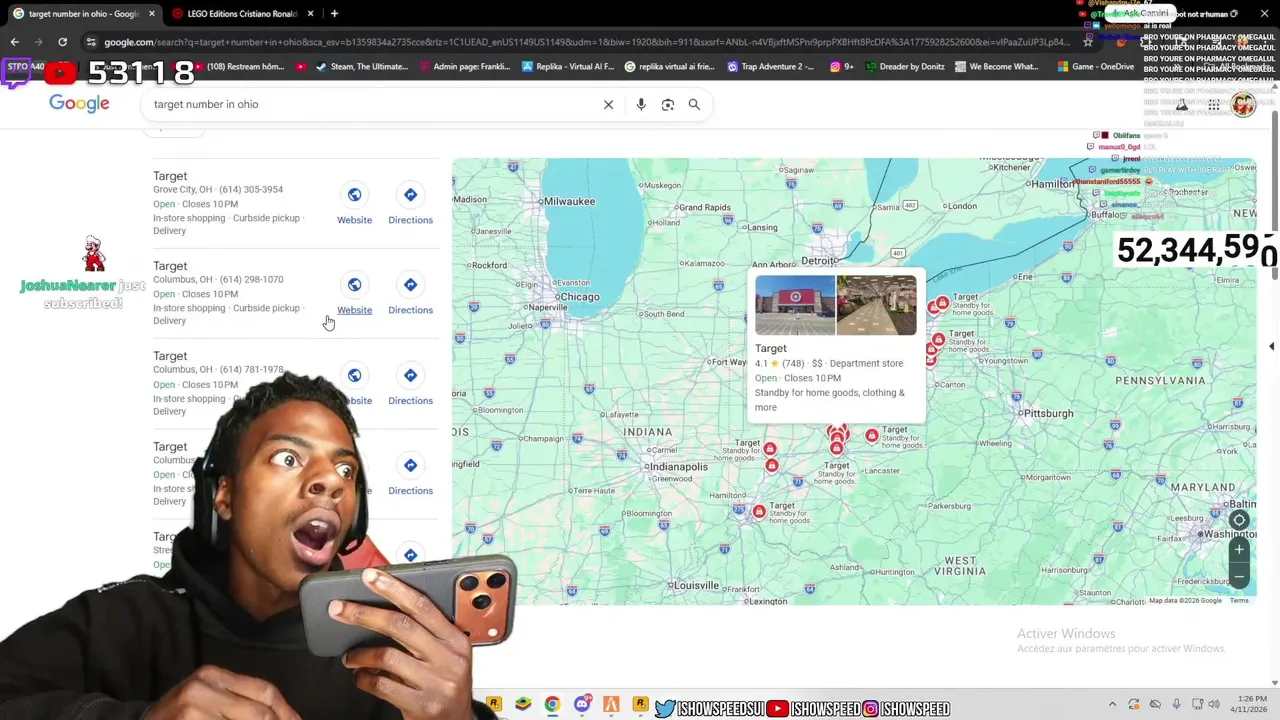Open the Dreader by Donitz bookmark
The width and height of the screenshot is (1280, 720).
(905, 67)
